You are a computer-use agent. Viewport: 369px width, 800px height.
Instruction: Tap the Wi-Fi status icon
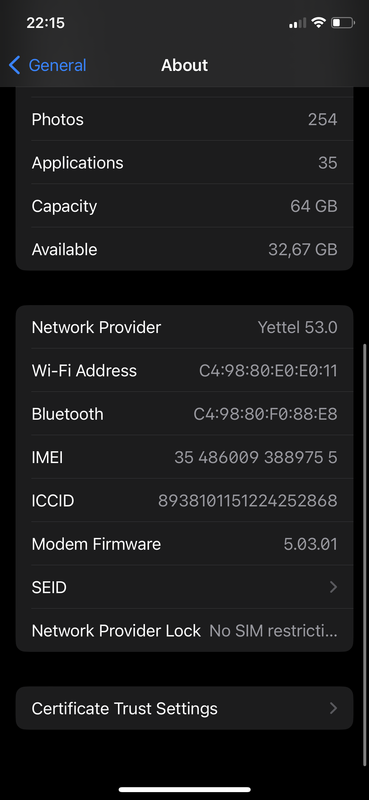pos(319,22)
